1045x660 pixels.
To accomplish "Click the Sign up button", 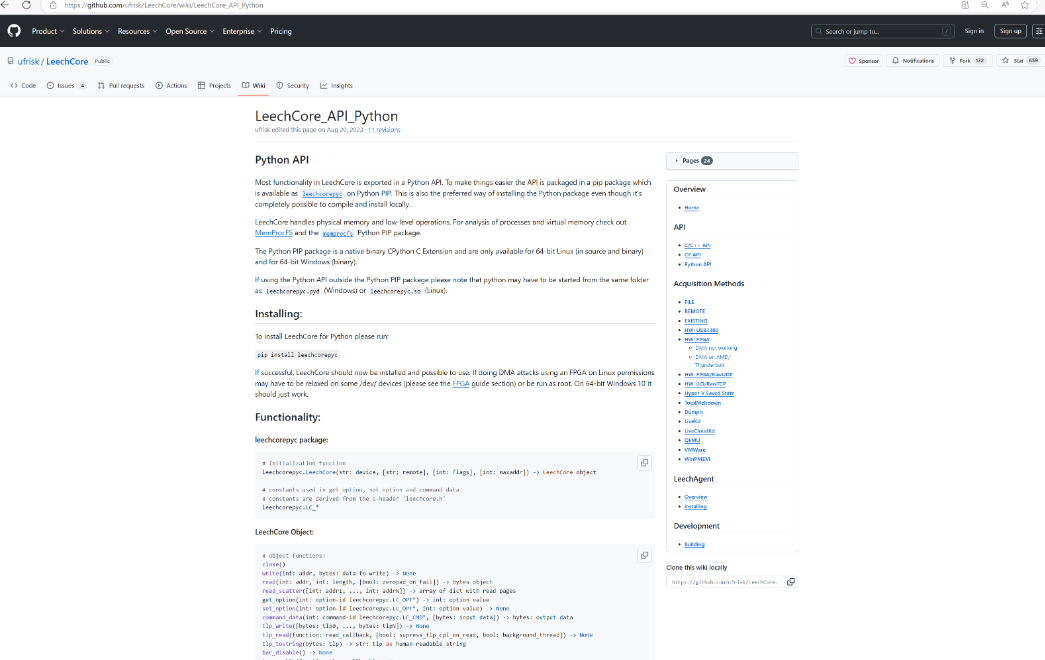I will click(1010, 31).
